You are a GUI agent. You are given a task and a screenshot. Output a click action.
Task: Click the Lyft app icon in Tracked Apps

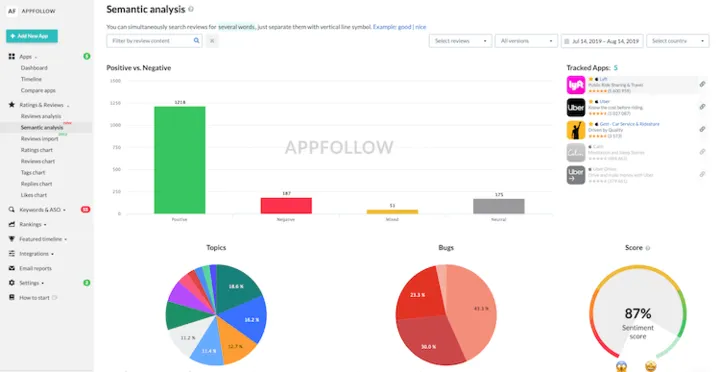tap(576, 85)
